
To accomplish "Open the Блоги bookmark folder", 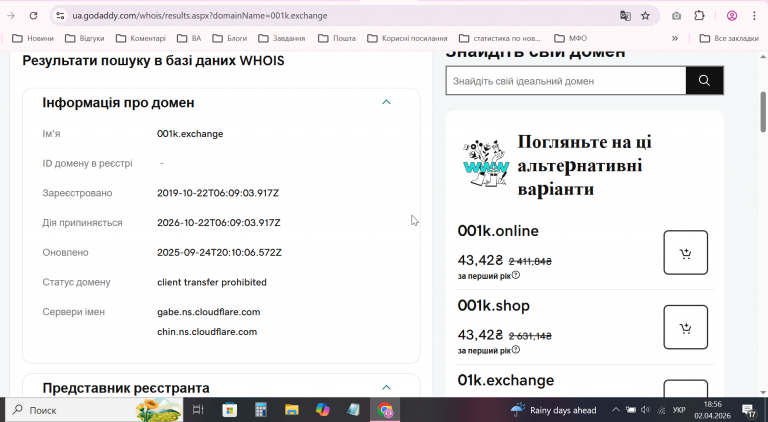I will (230, 38).
